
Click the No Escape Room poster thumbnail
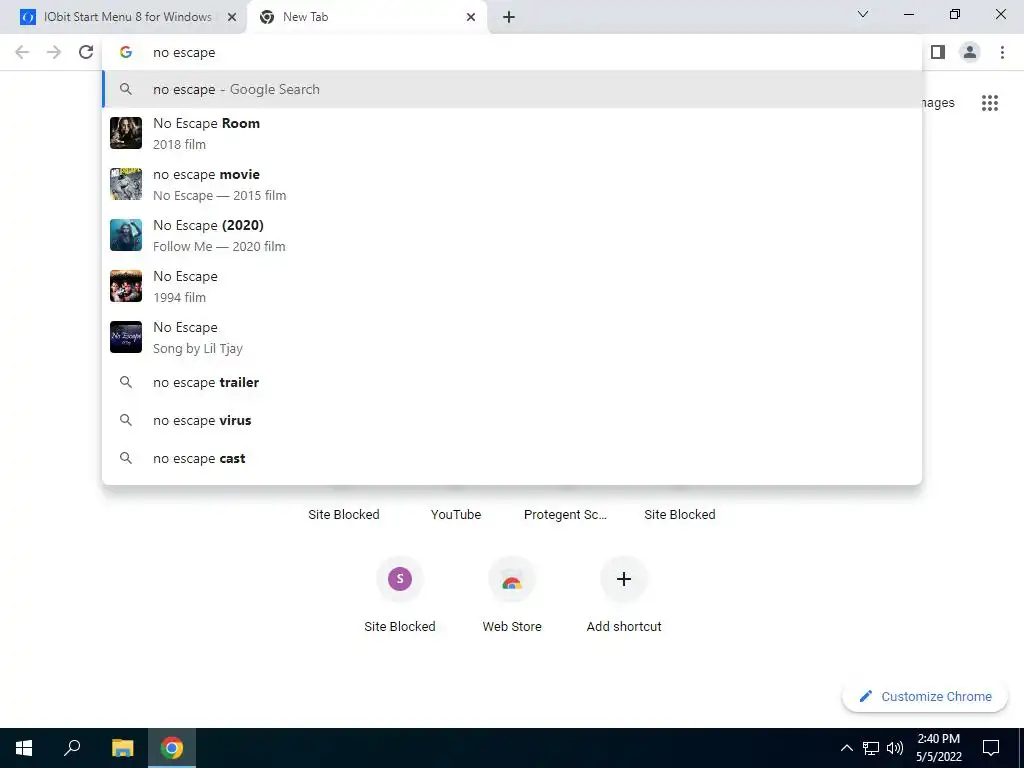point(126,133)
